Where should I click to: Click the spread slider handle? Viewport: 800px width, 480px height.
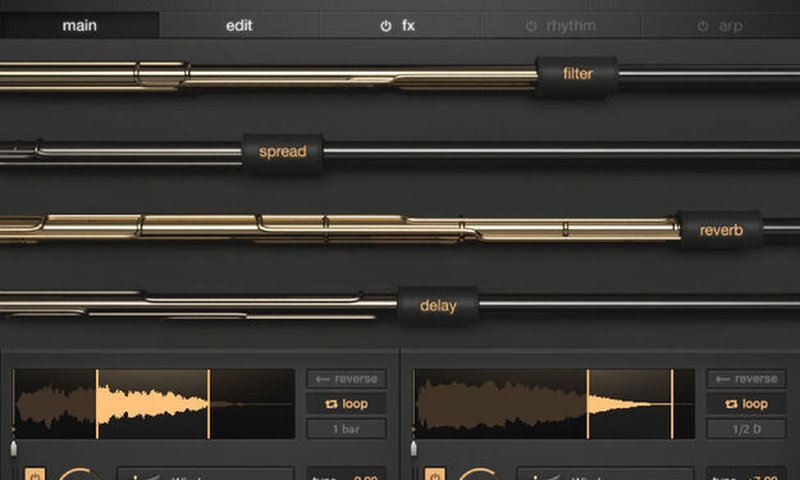(x=283, y=152)
